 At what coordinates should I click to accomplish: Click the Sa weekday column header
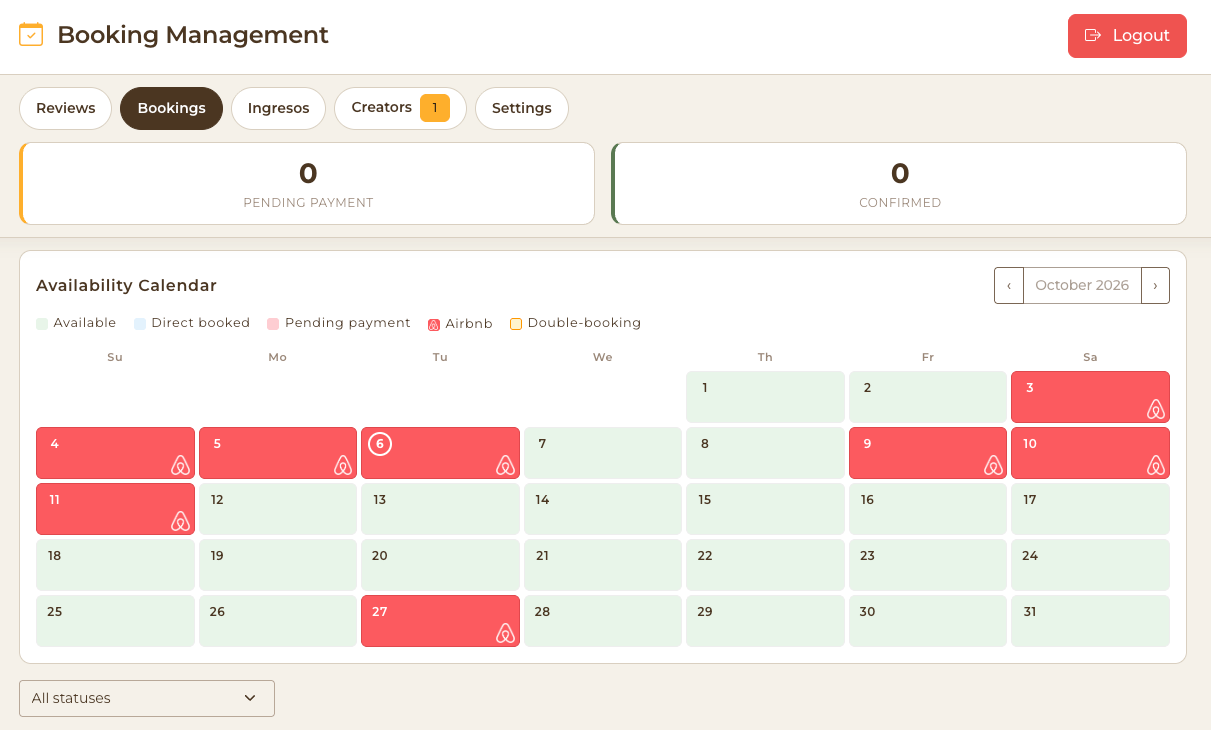(x=1090, y=357)
